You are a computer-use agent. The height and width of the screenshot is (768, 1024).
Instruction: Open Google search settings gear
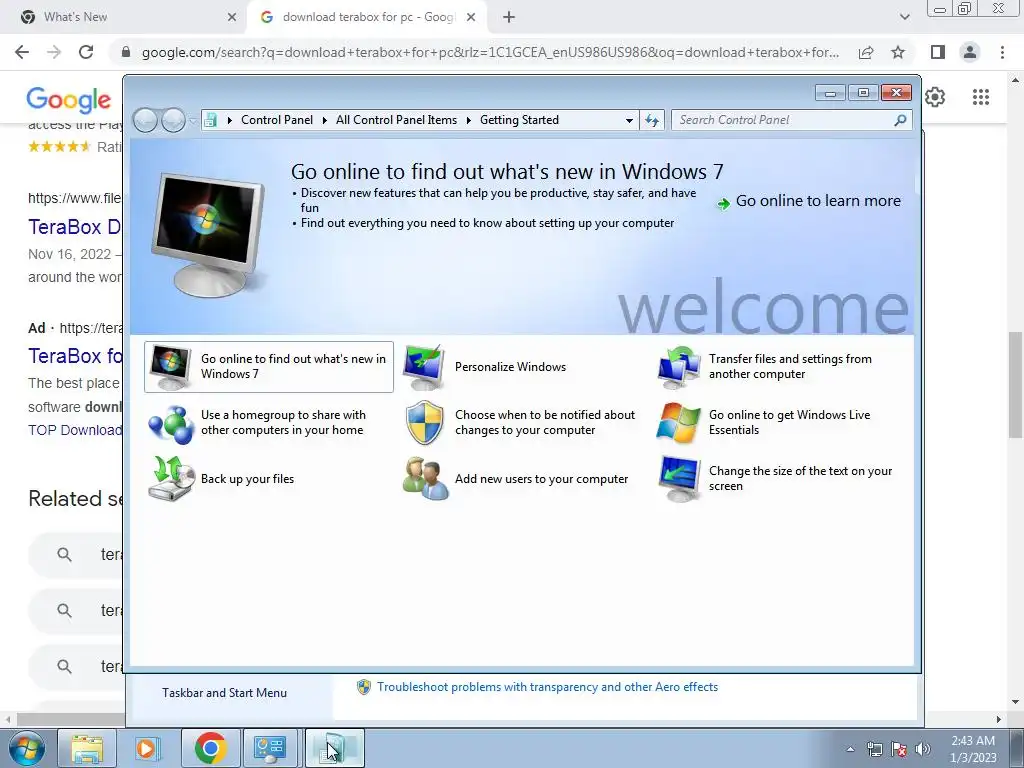pos(935,97)
